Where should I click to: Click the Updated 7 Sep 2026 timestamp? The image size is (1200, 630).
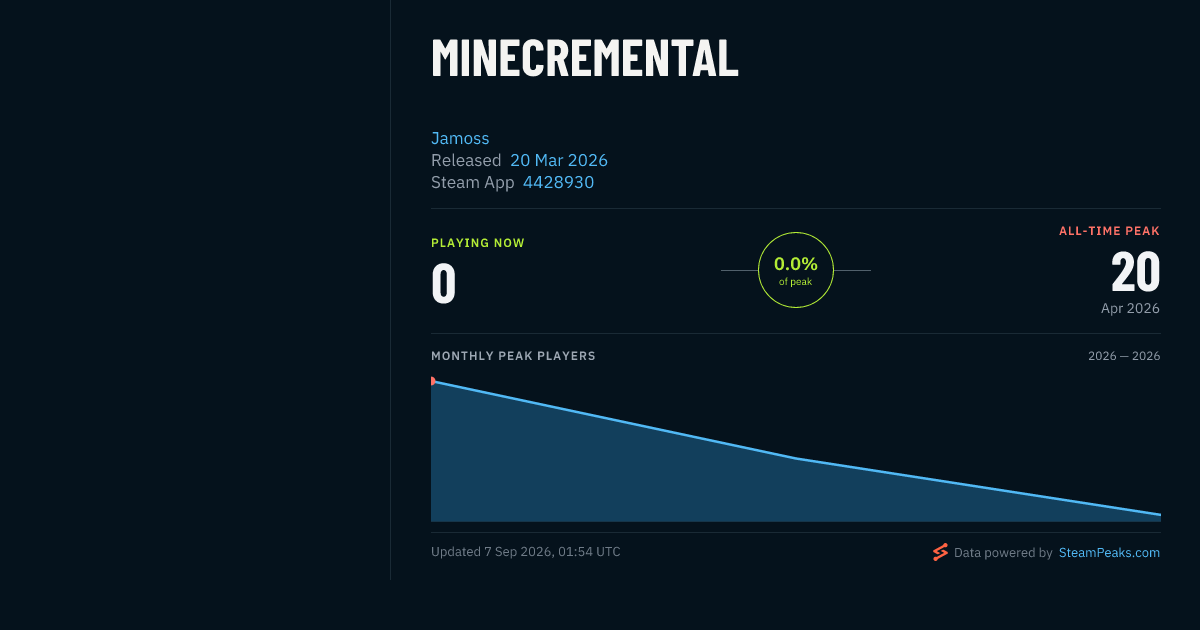point(526,552)
